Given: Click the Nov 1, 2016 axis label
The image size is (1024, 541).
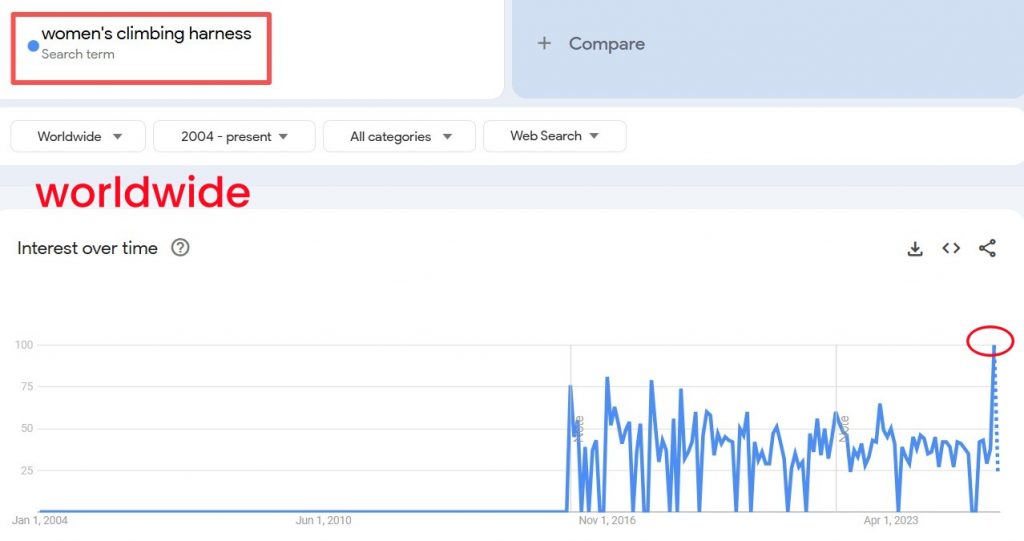Looking at the screenshot, I should (606, 520).
